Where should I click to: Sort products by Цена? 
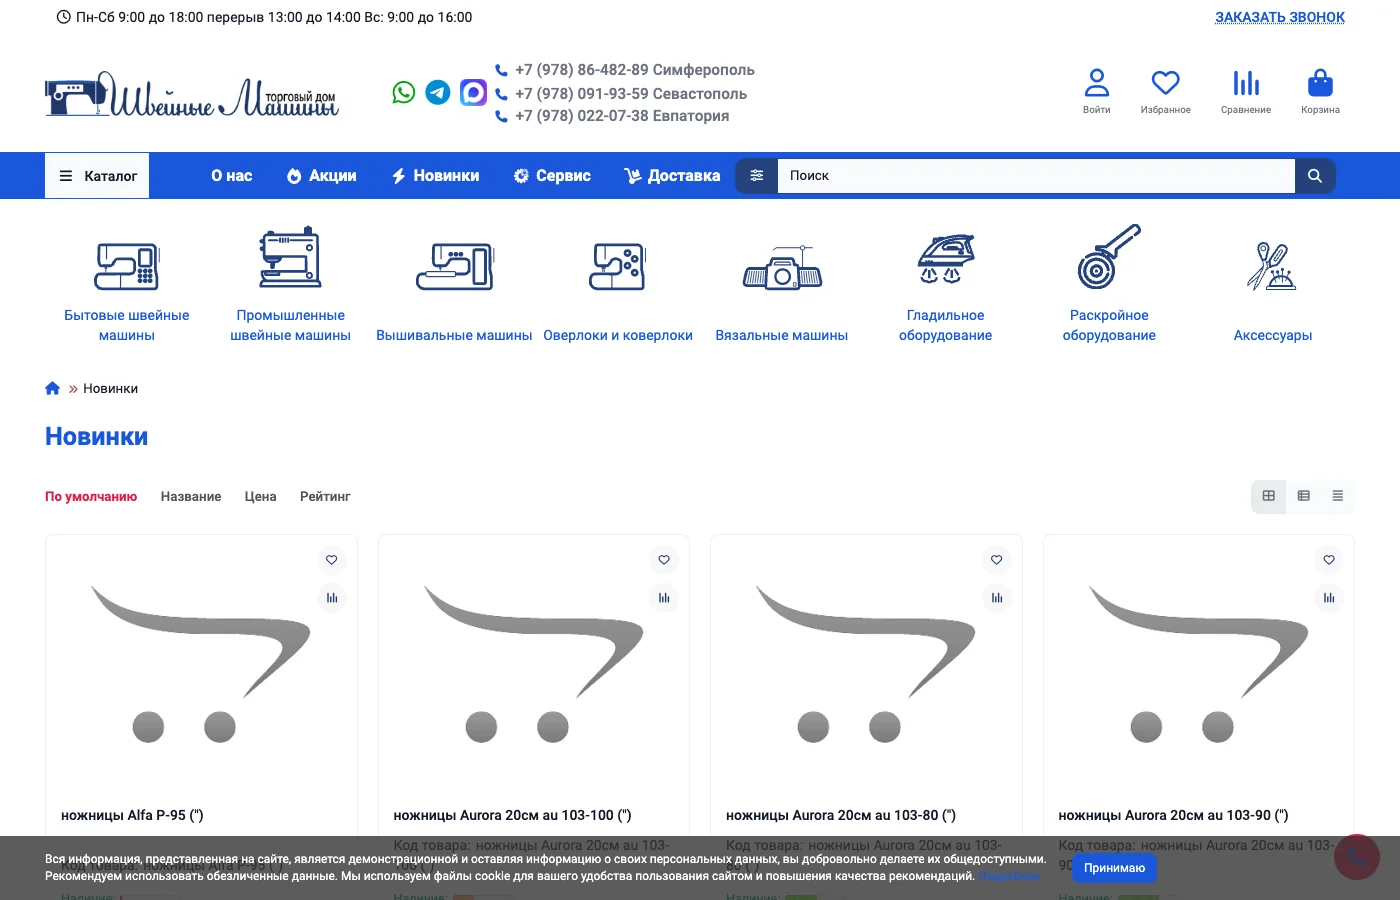pyautogui.click(x=260, y=497)
